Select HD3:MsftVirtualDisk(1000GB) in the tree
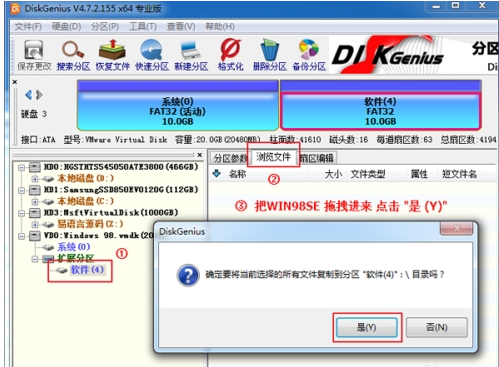The height and width of the screenshot is (367, 499). (x=111, y=212)
